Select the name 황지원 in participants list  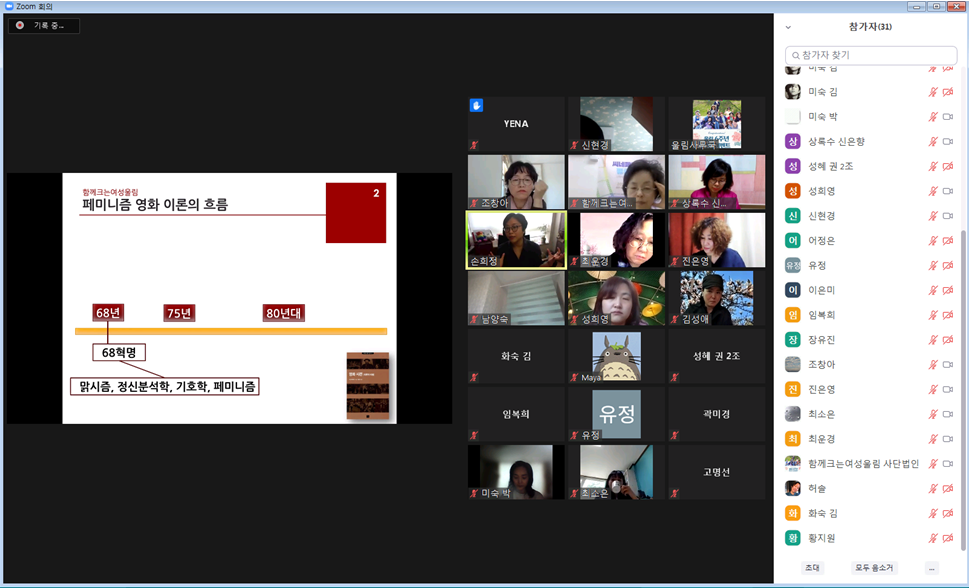(x=821, y=538)
